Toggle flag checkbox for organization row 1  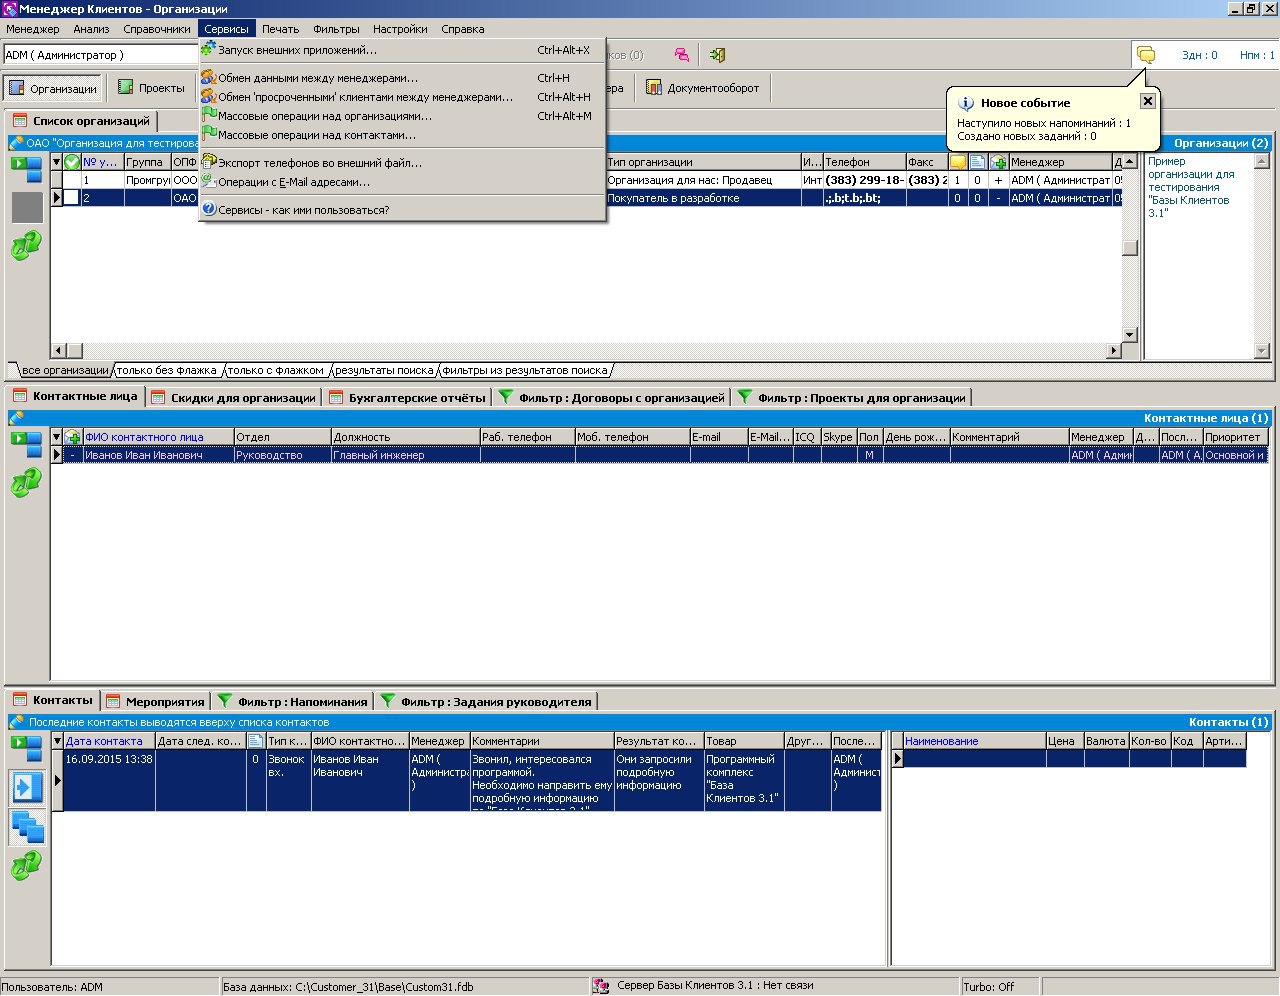(x=72, y=180)
